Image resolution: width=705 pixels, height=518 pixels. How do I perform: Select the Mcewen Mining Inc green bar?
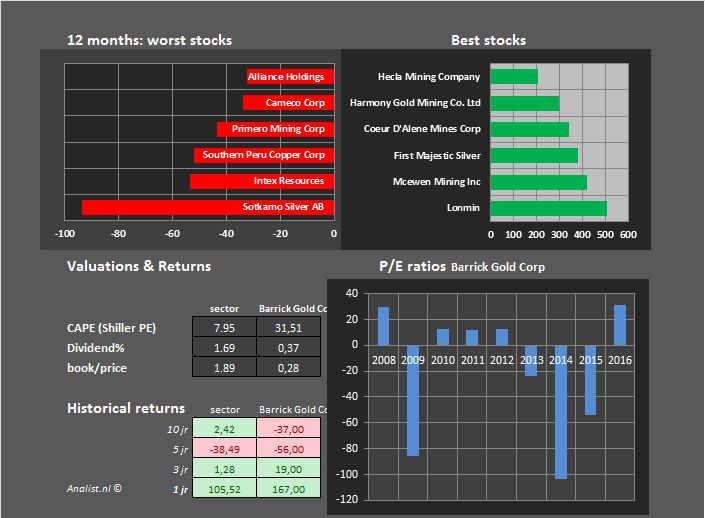pyautogui.click(x=538, y=182)
